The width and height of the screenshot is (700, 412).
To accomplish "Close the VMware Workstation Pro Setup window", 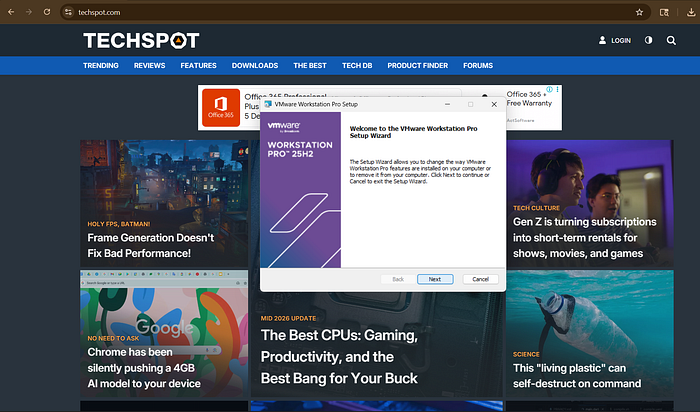I will [x=494, y=104].
